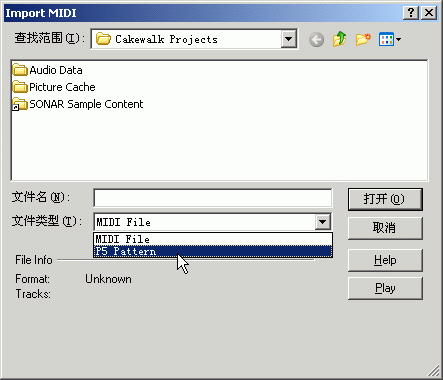Select the Picture Cache folder name
The width and height of the screenshot is (443, 380).
(x=62, y=87)
